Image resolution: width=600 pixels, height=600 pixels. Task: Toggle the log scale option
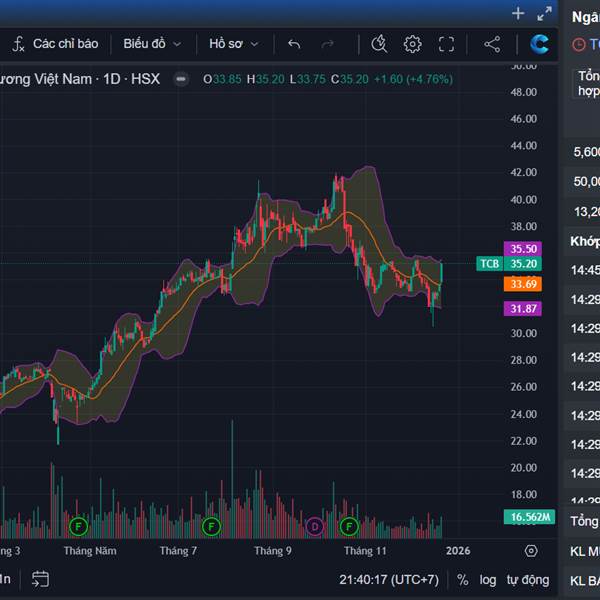coord(487,579)
